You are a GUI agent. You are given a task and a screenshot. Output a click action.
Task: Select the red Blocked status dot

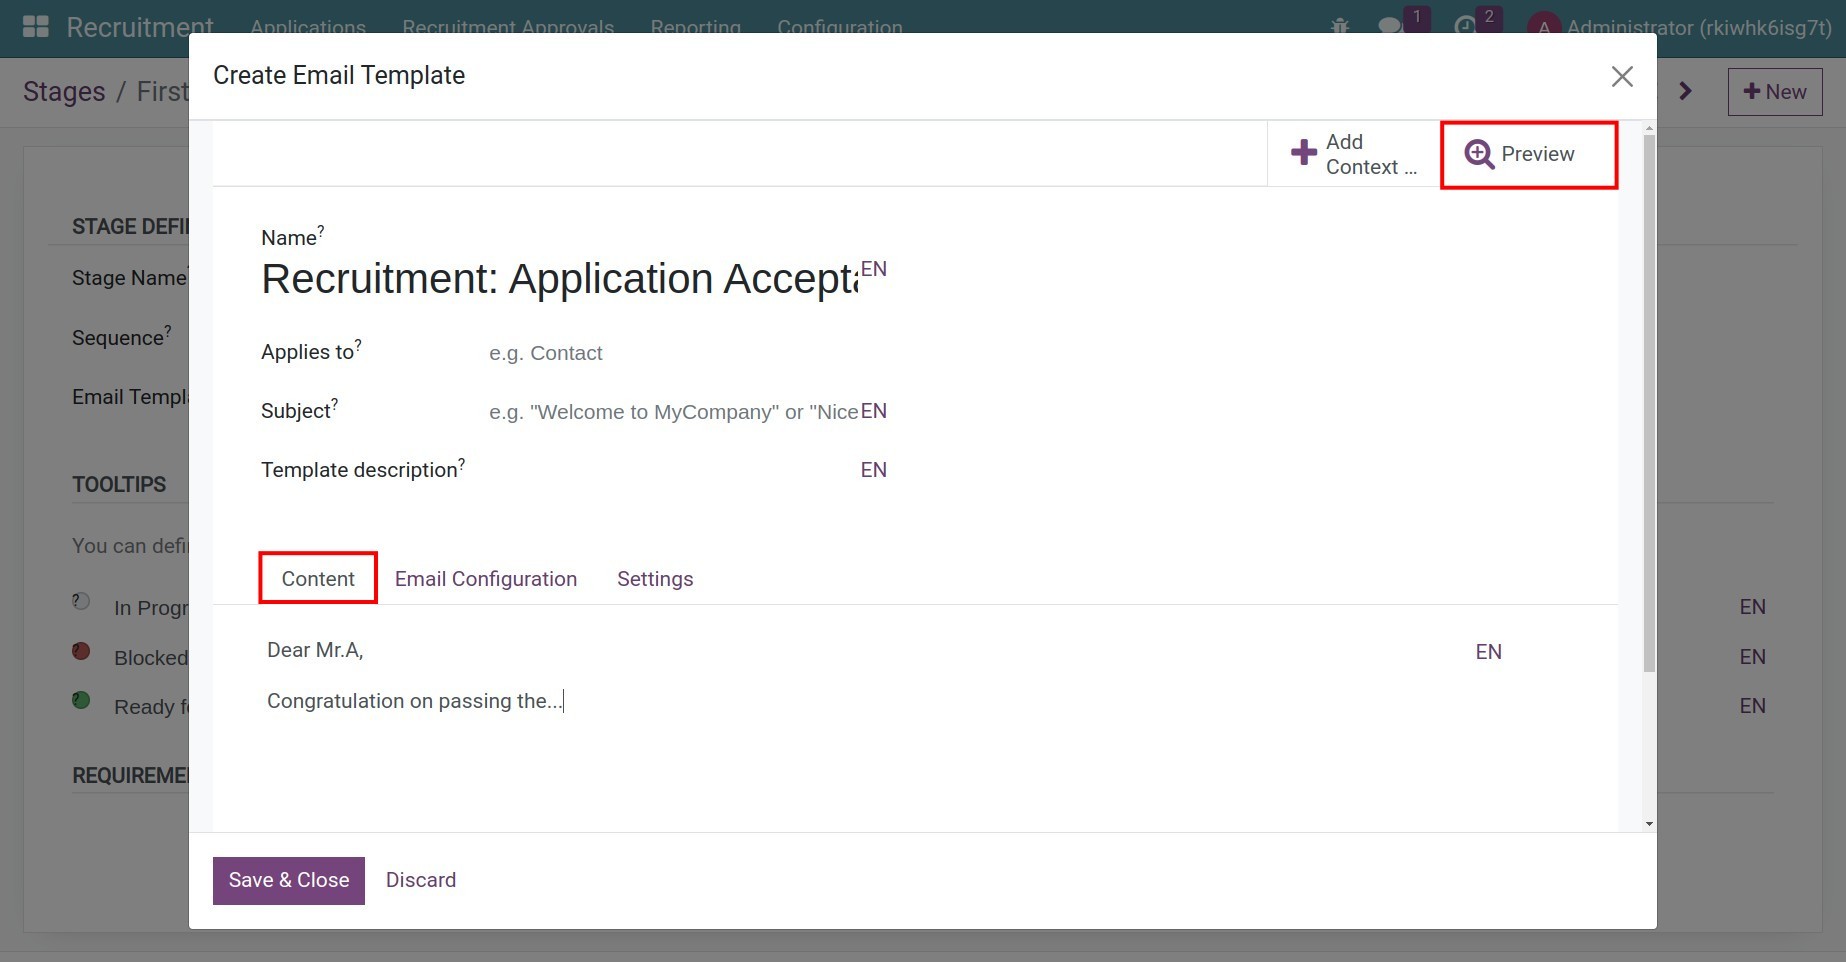(x=81, y=651)
